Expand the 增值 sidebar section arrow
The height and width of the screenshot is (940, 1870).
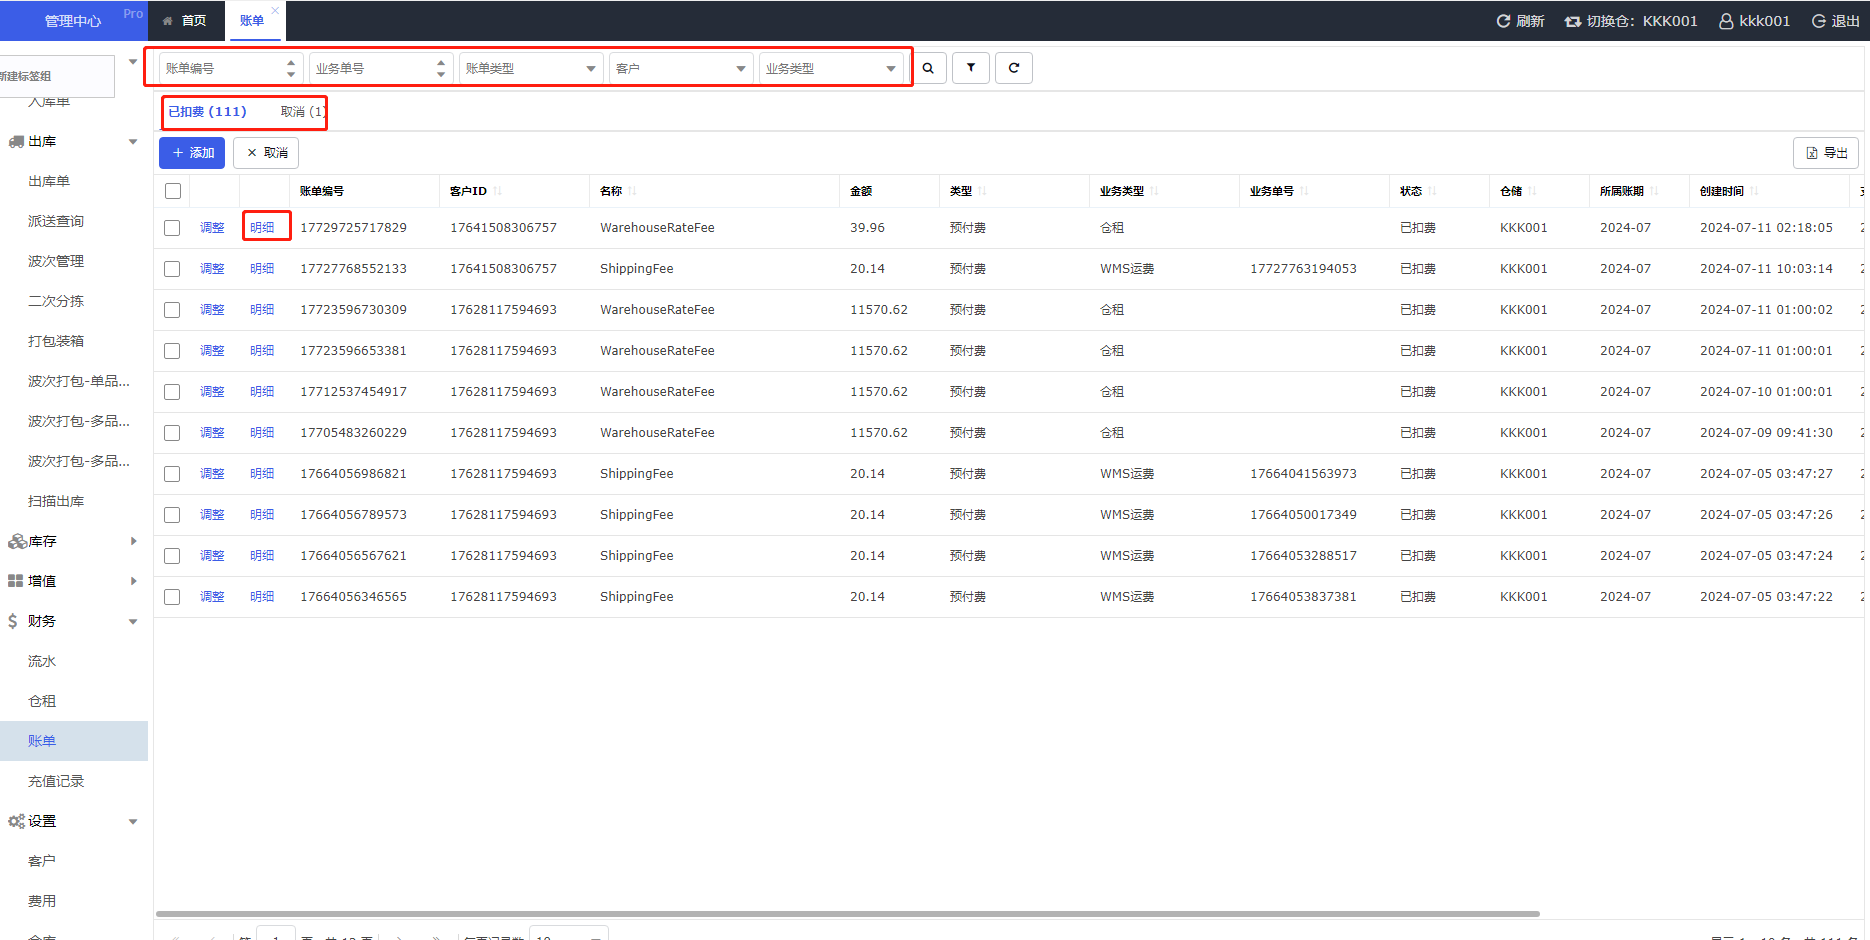tap(134, 581)
